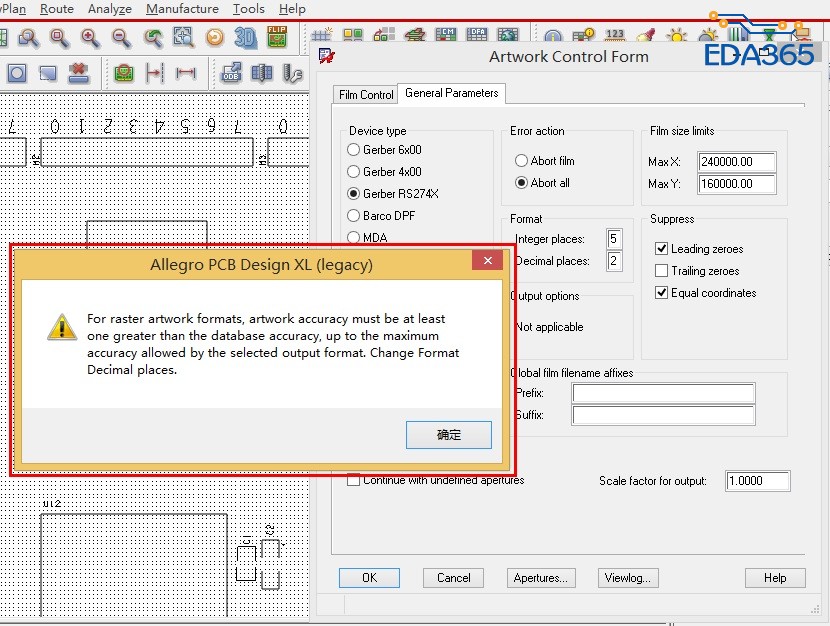Confirm the warning with the 确定 button
Image resolution: width=830 pixels, height=626 pixels.
449,435
